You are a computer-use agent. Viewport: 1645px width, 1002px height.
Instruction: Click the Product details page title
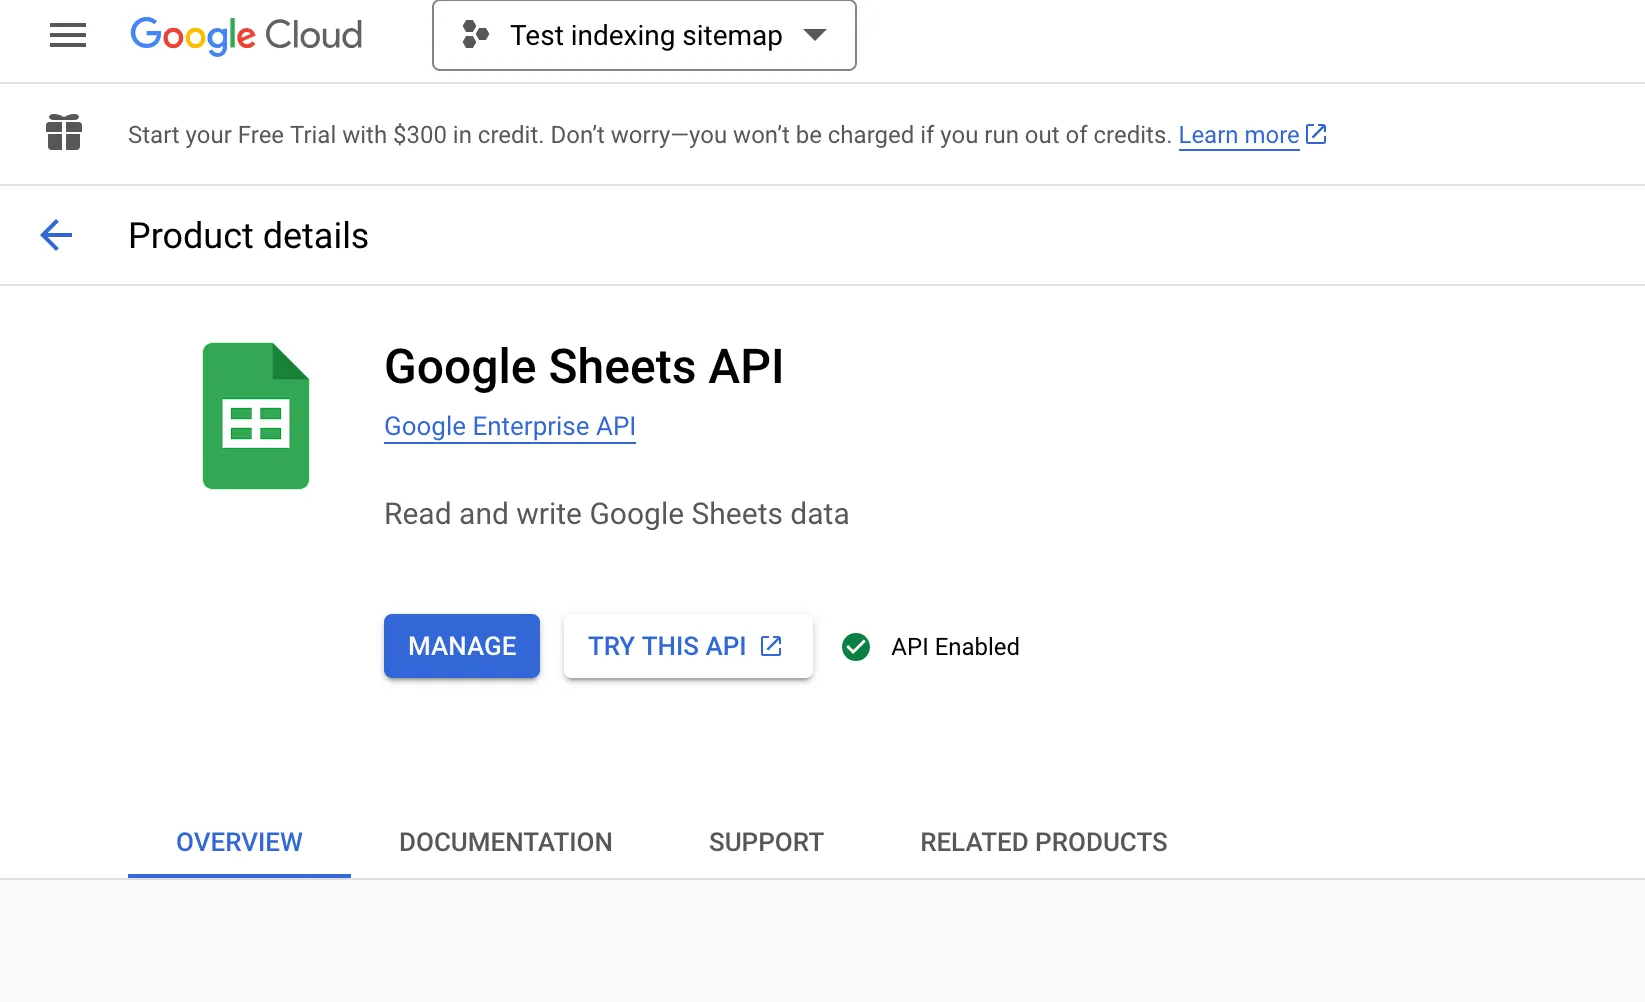pyautogui.click(x=249, y=236)
